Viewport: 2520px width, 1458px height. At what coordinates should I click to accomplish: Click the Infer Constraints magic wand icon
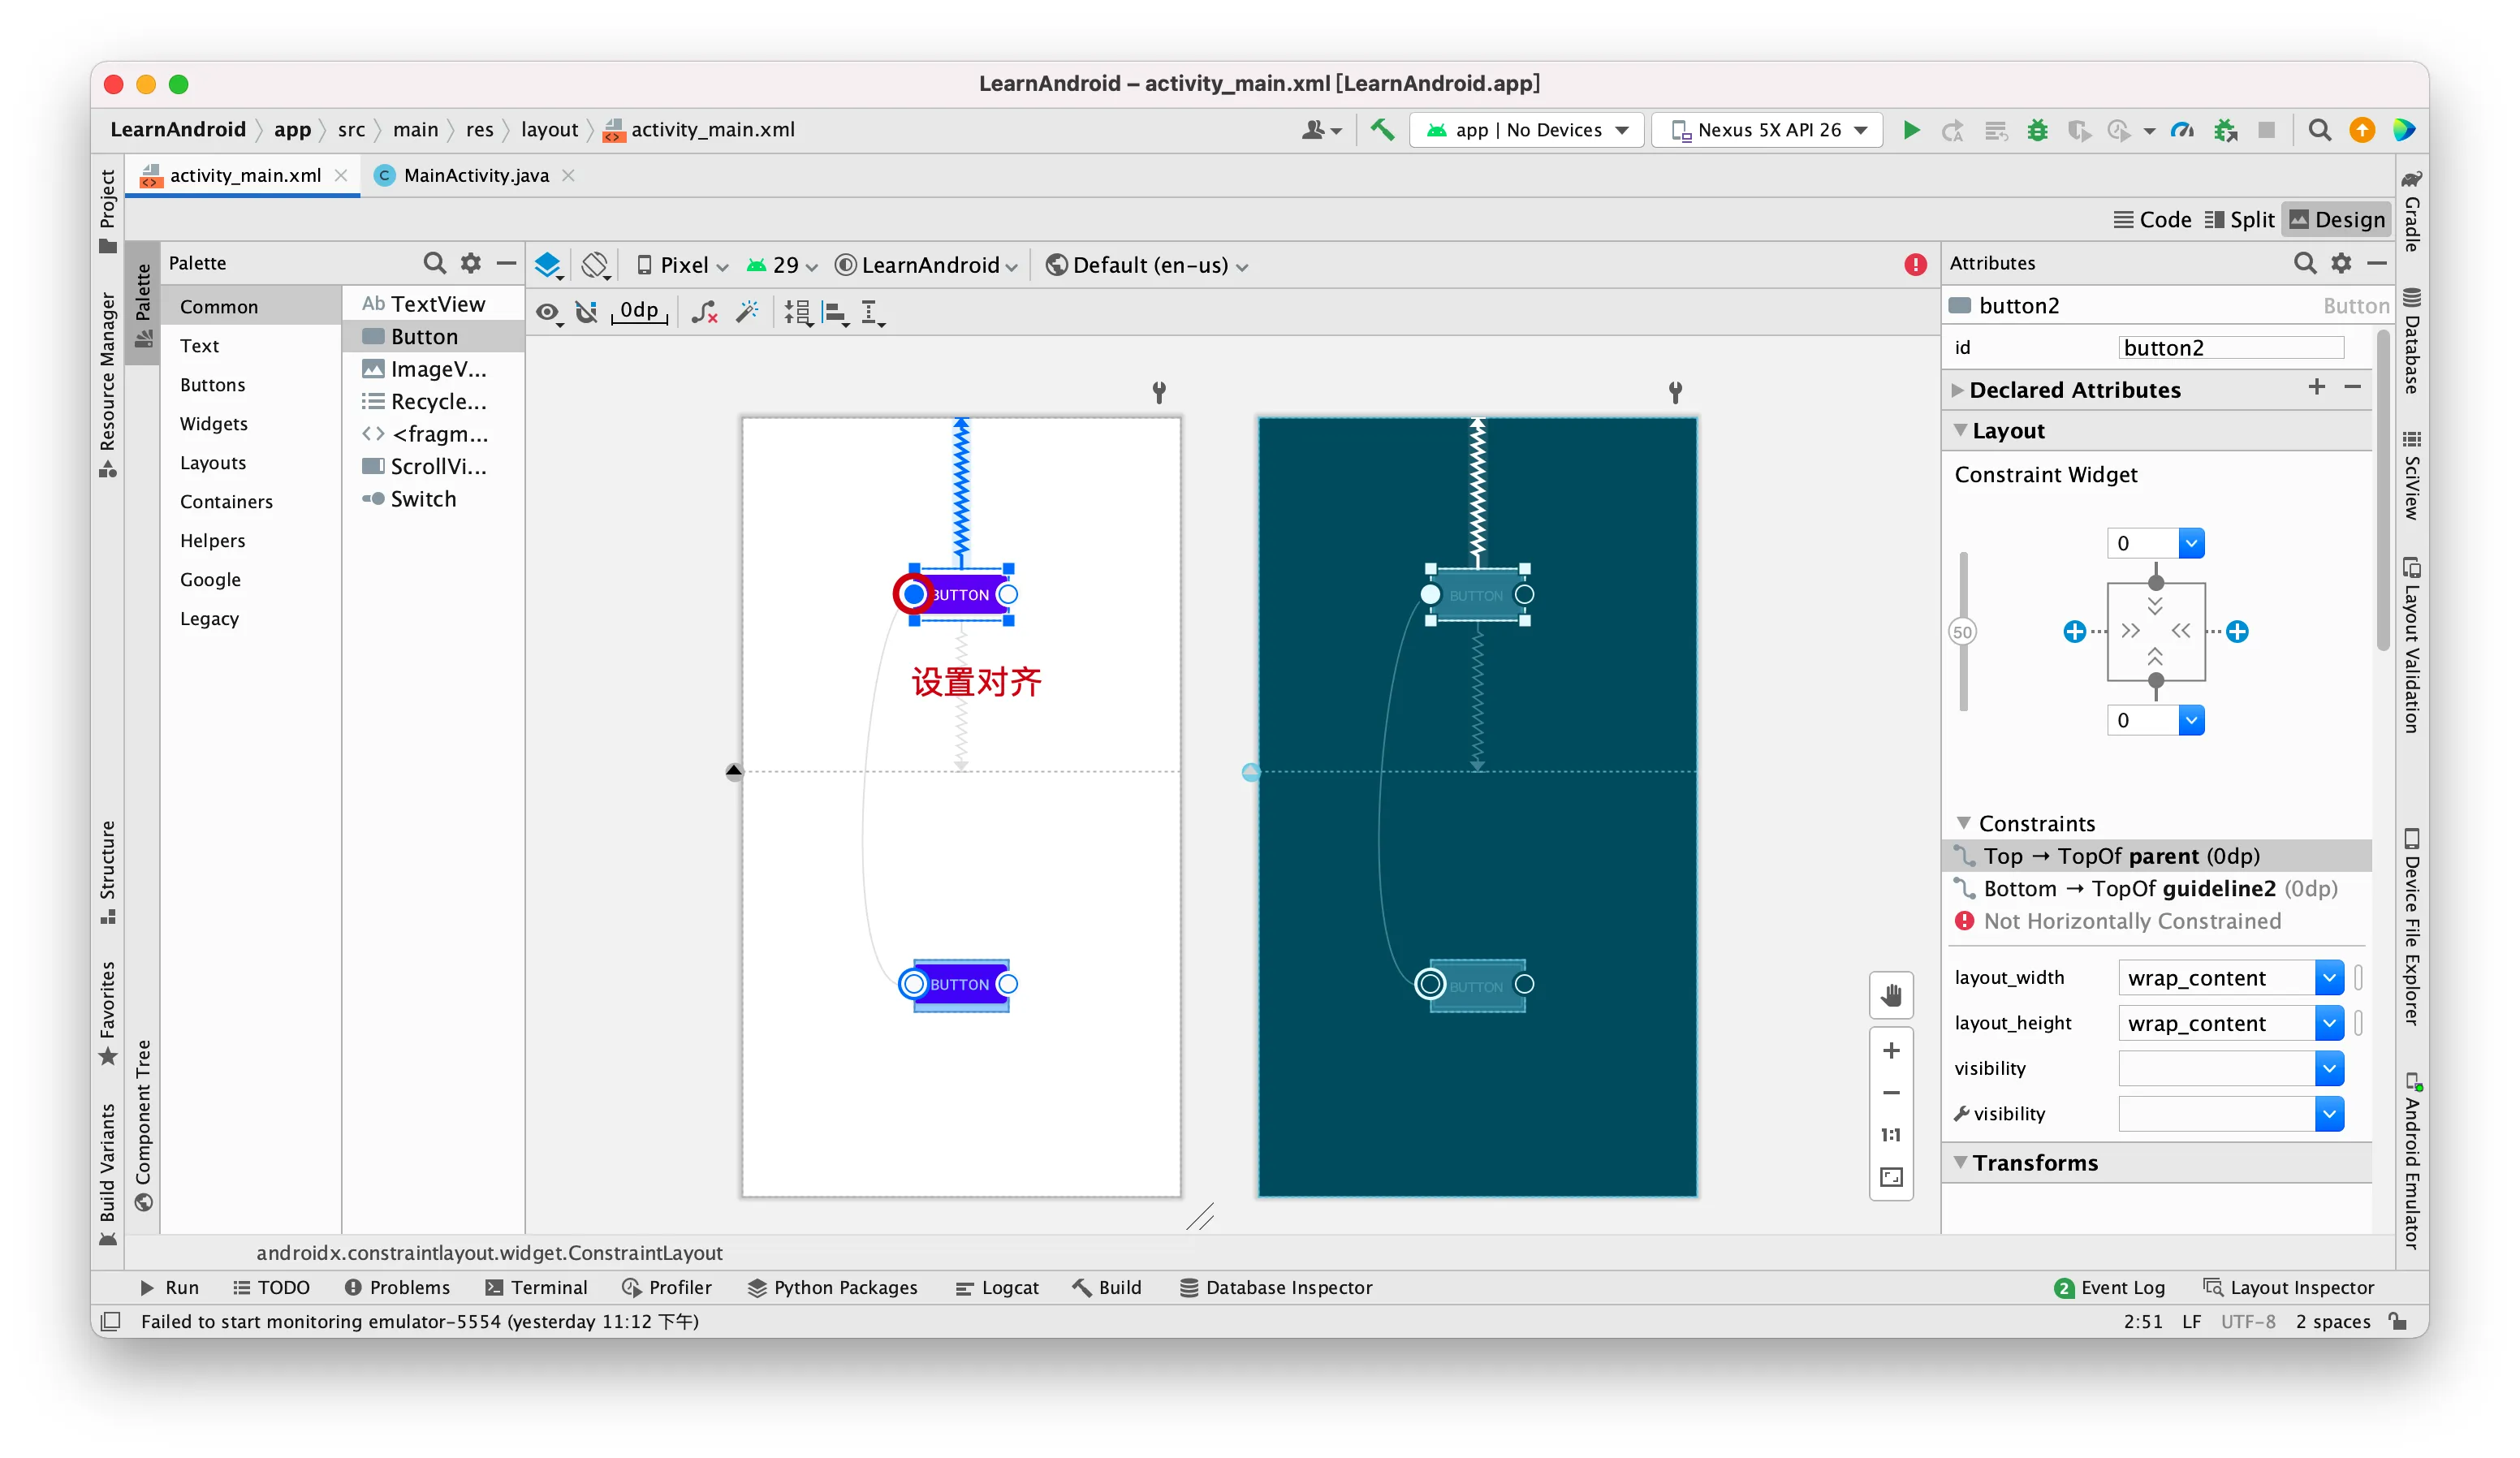[746, 312]
